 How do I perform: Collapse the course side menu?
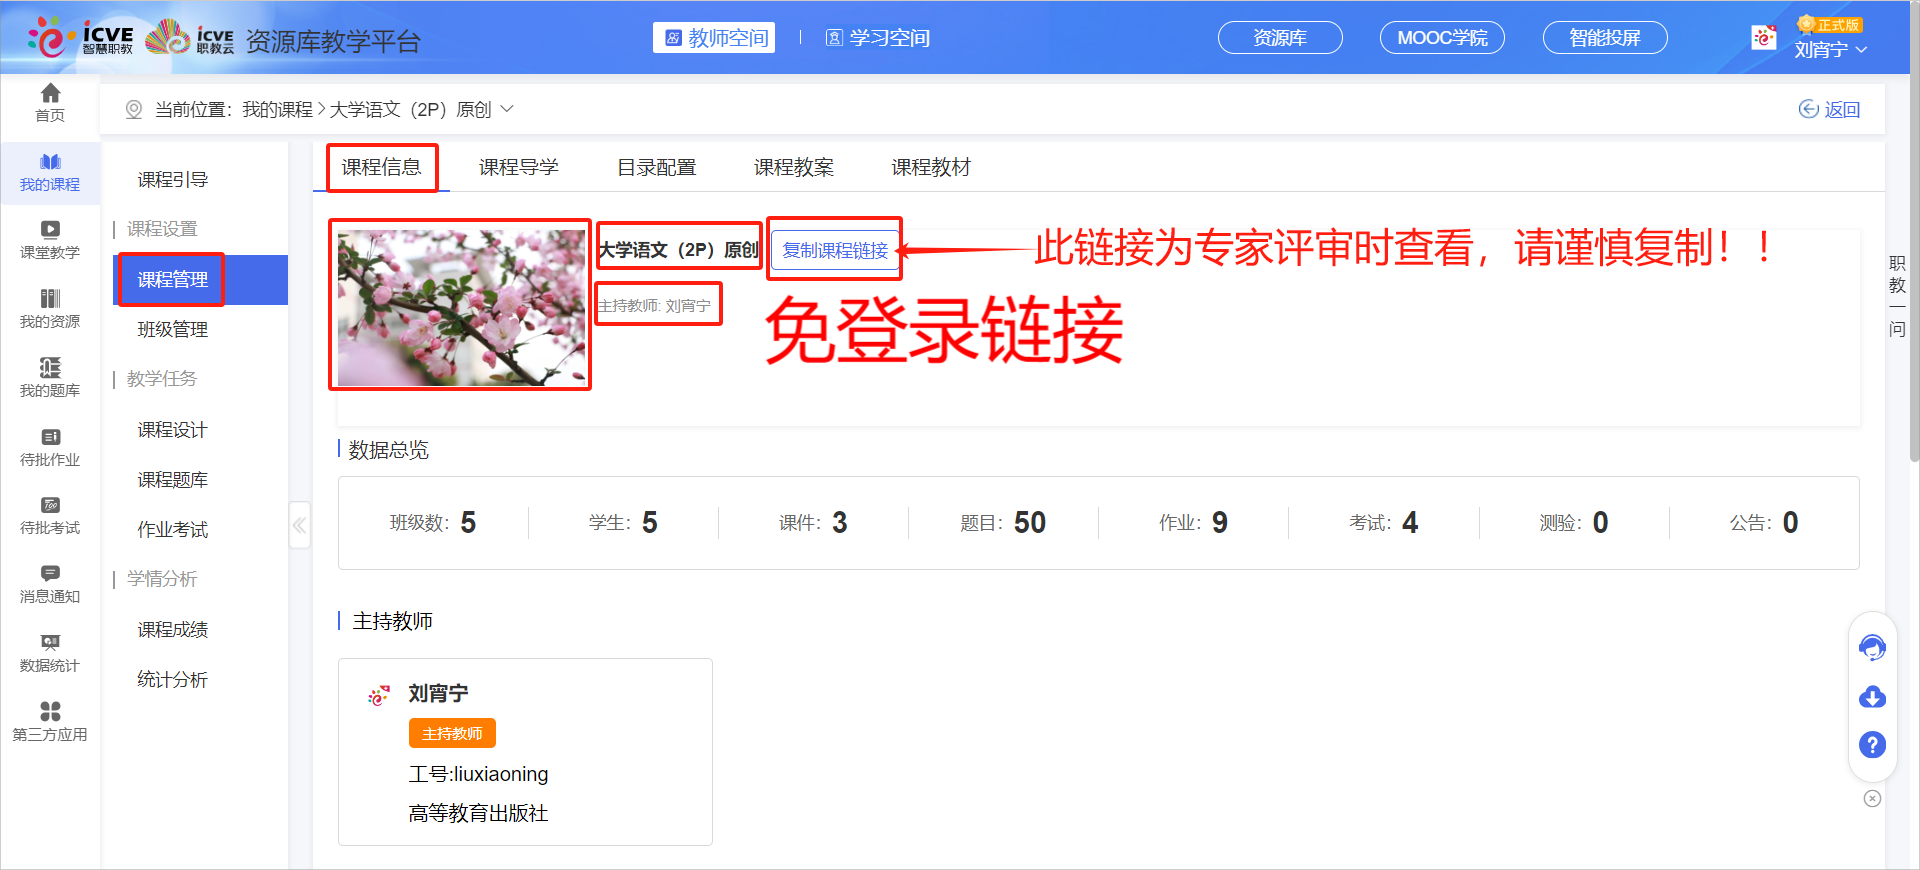[x=299, y=525]
